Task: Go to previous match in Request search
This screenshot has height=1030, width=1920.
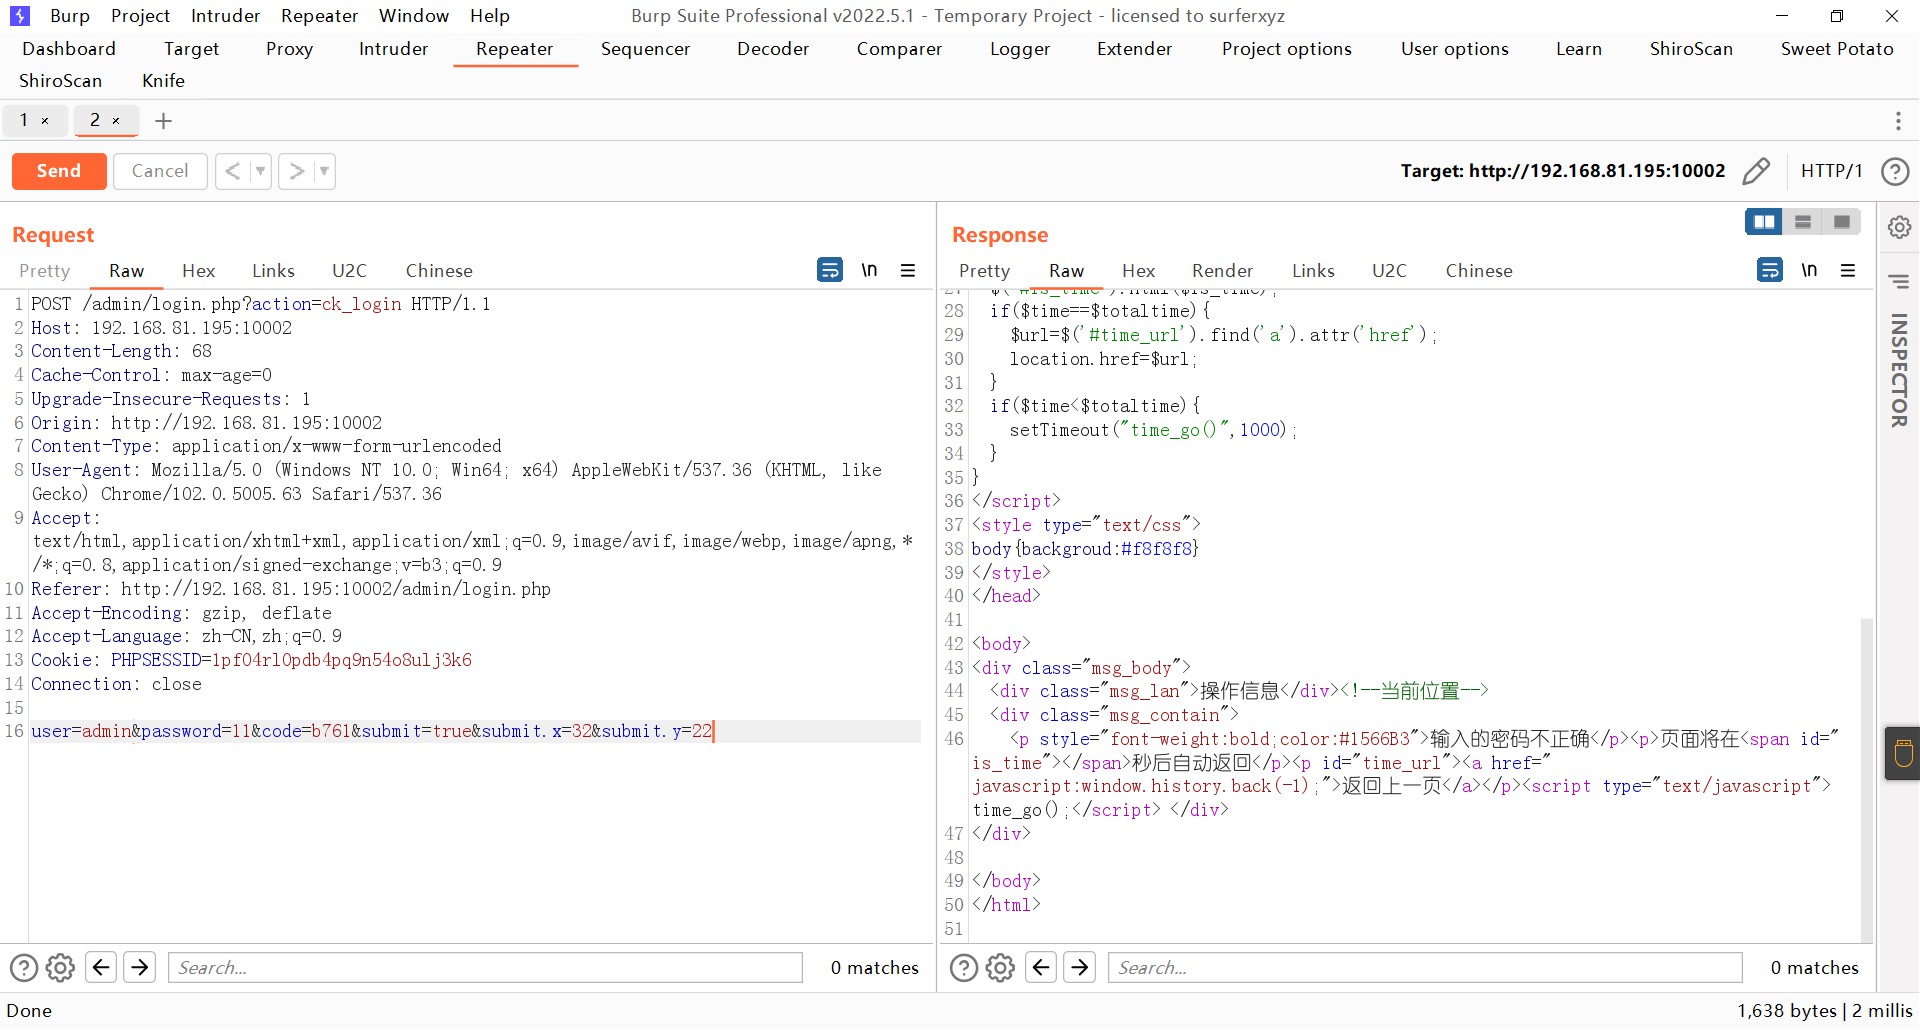Action: click(x=101, y=967)
